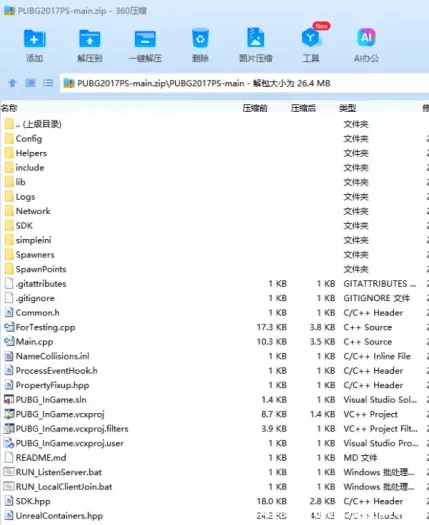Image resolution: width=429 pixels, height=525 pixels.
Task: Sort by the 类型 column header
Action: 347,108
